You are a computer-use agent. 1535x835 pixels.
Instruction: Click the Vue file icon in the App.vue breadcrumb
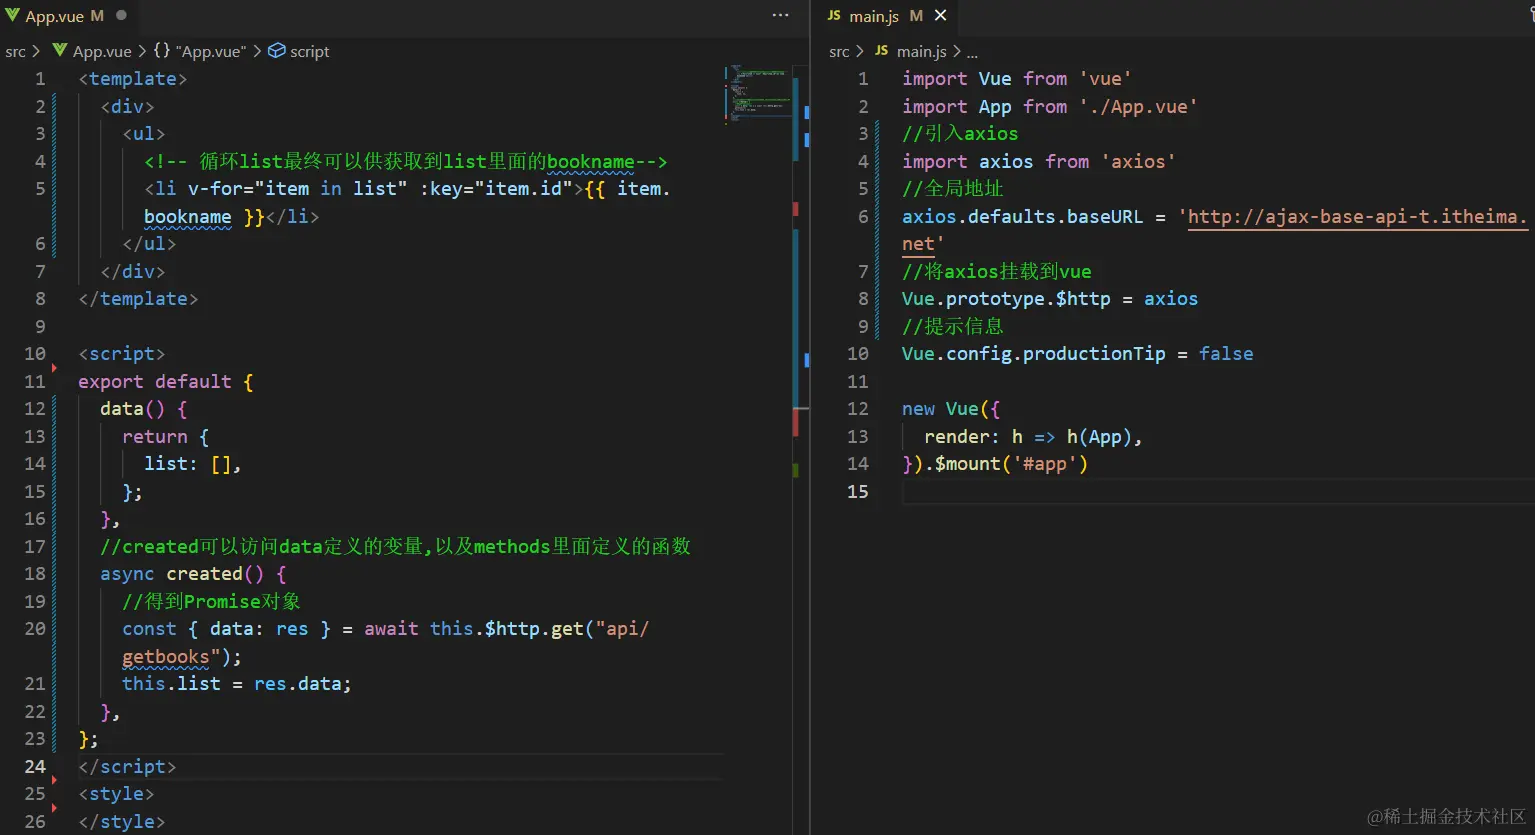tap(60, 50)
